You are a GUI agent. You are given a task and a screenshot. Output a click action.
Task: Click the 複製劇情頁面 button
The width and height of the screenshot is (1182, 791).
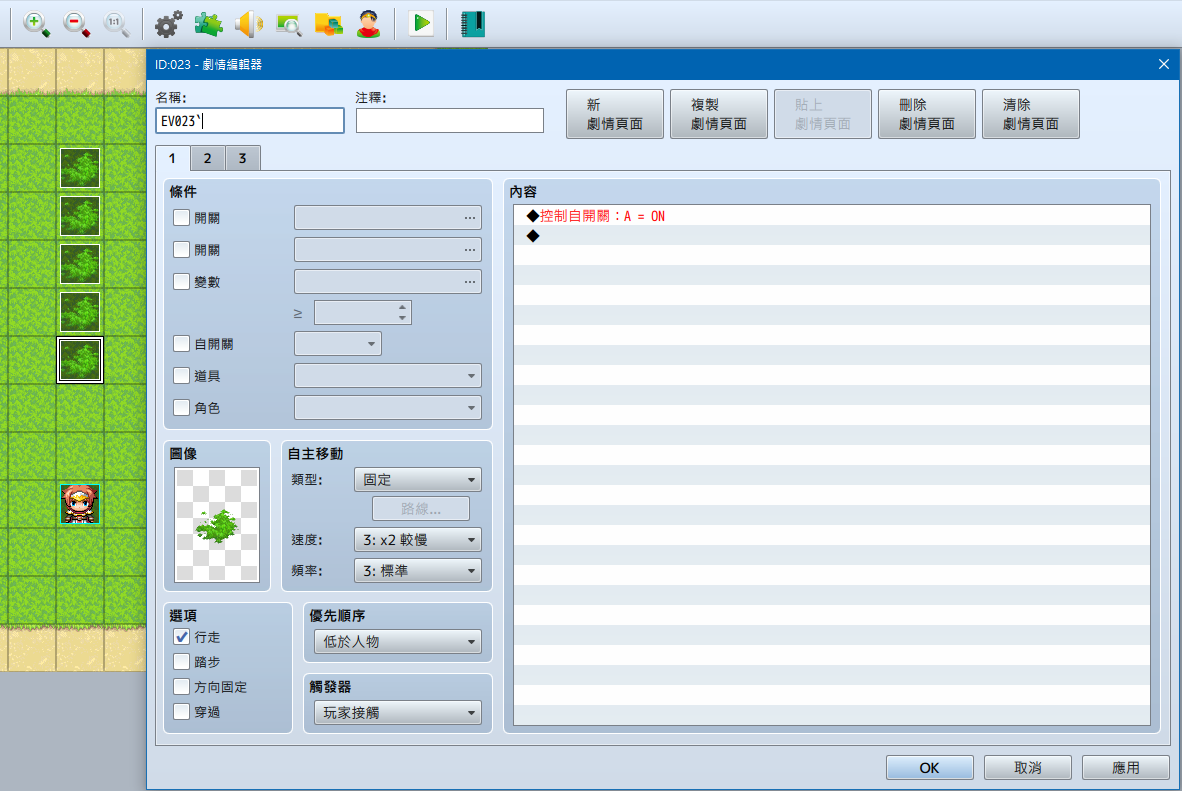coord(719,114)
